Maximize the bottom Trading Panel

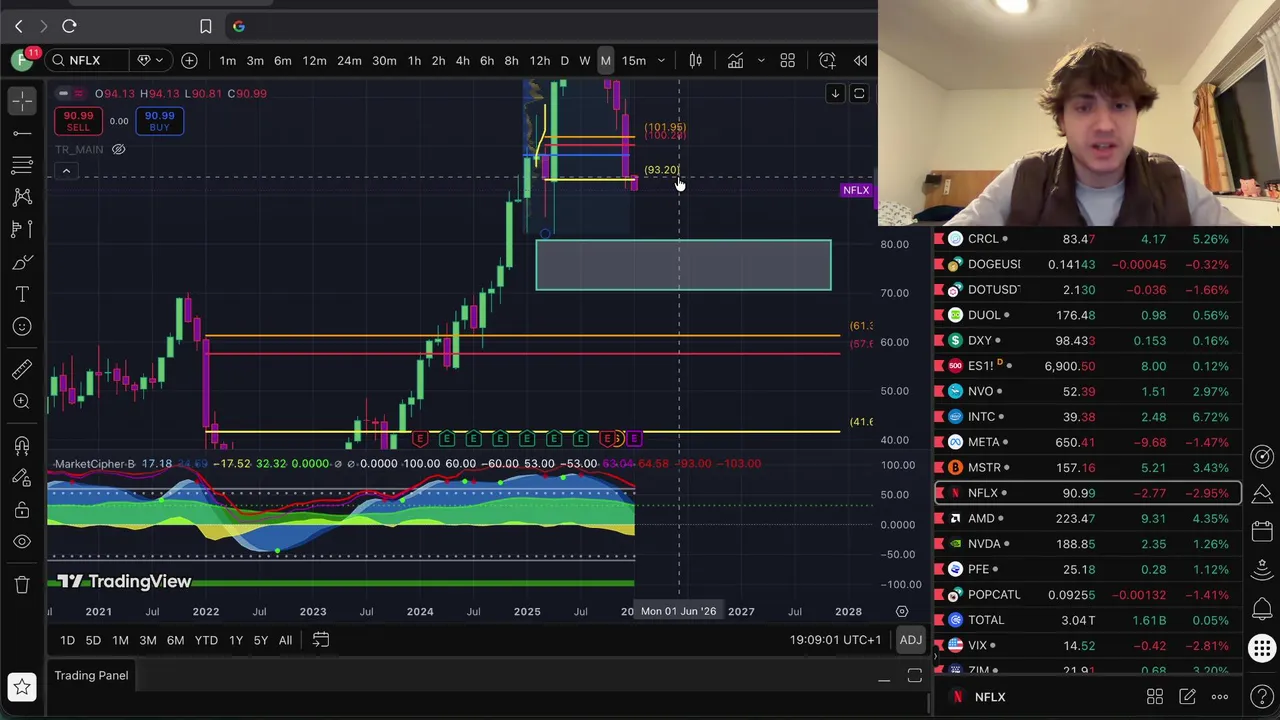pyautogui.click(x=914, y=677)
